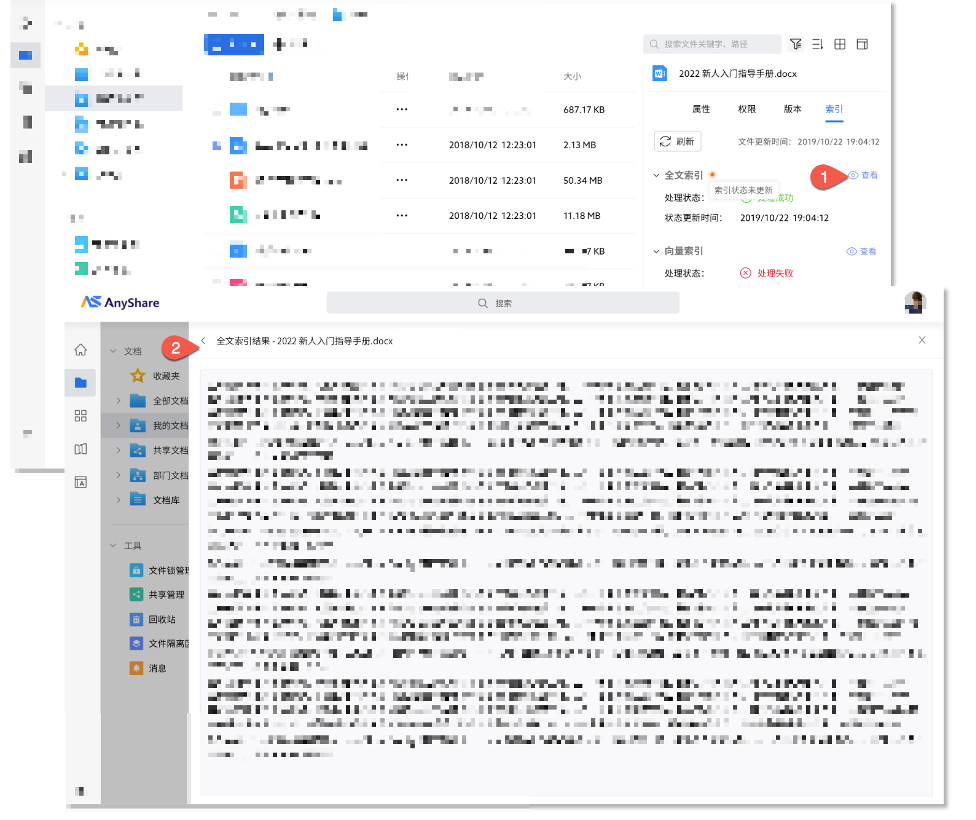Open the map-style icon in left rail
Screen dimensions: 976x820
click(x=81, y=449)
